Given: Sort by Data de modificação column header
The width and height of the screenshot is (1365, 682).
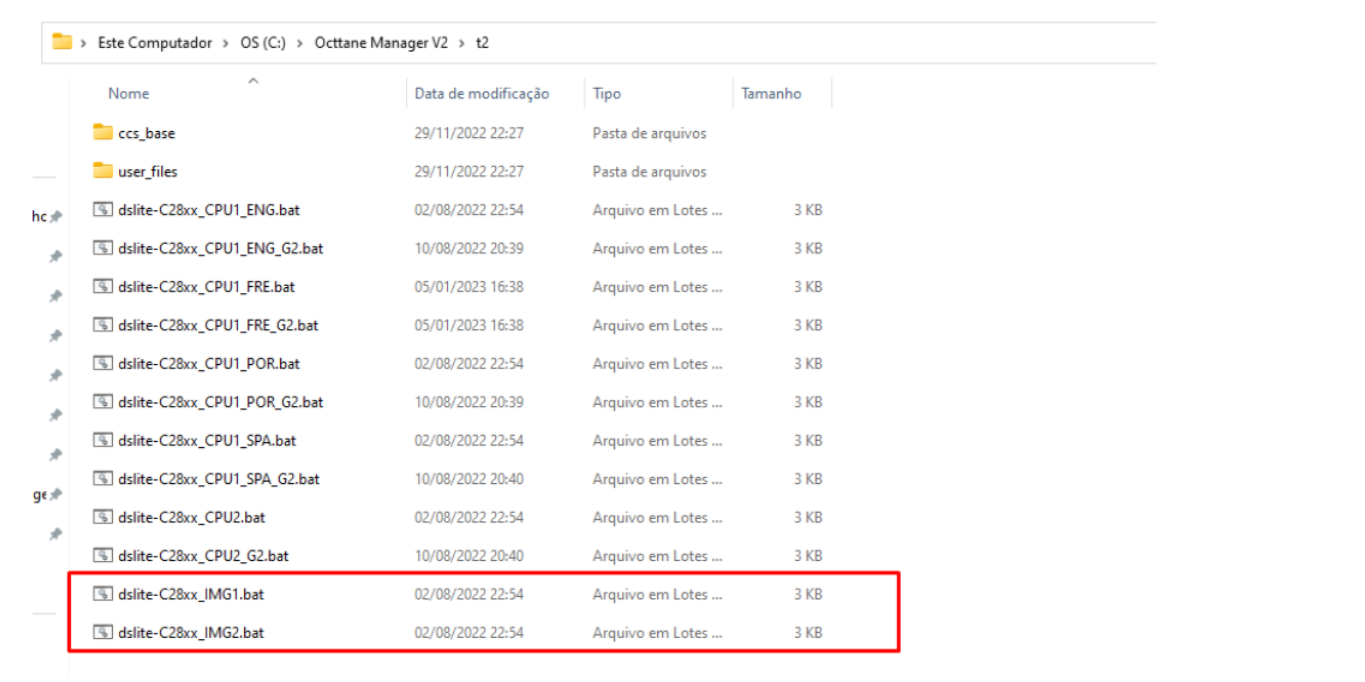Looking at the screenshot, I should [482, 94].
